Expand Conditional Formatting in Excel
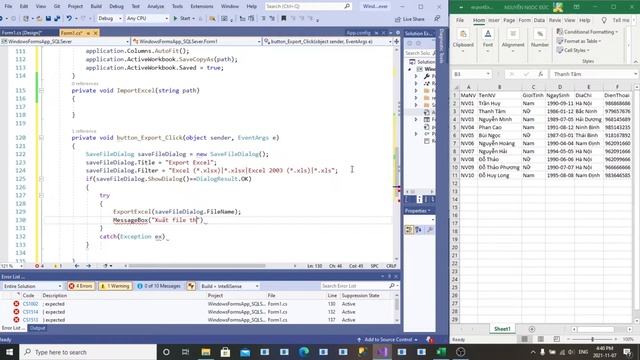Image resolution: width=640 pixels, height=360 pixels. [x=587, y=32]
